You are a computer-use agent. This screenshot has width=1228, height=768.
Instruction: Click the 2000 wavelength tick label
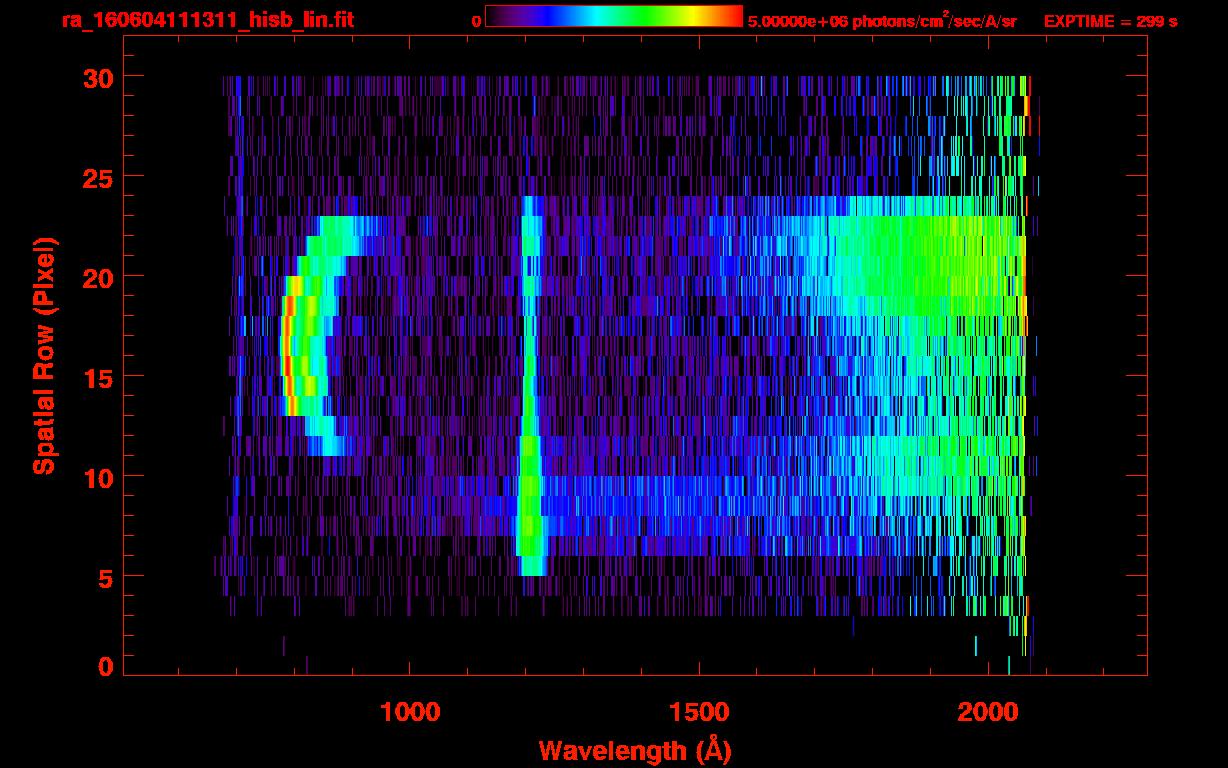pos(988,712)
